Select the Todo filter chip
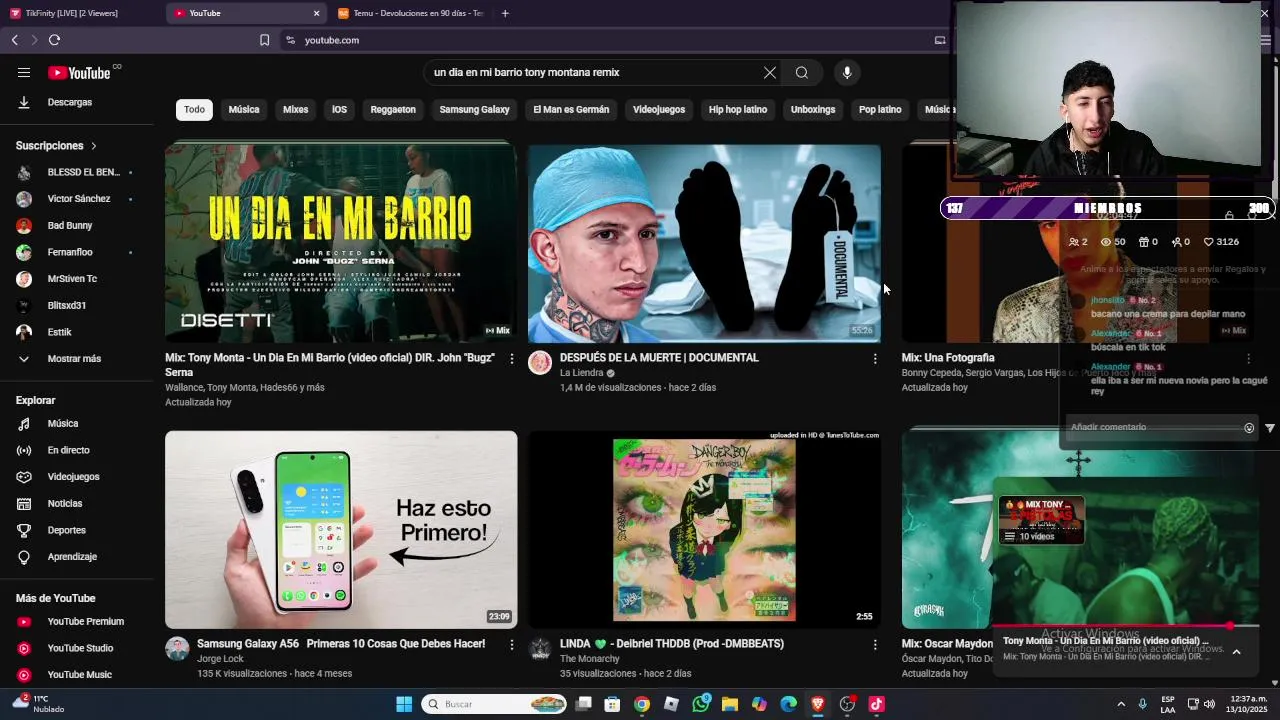 click(194, 110)
